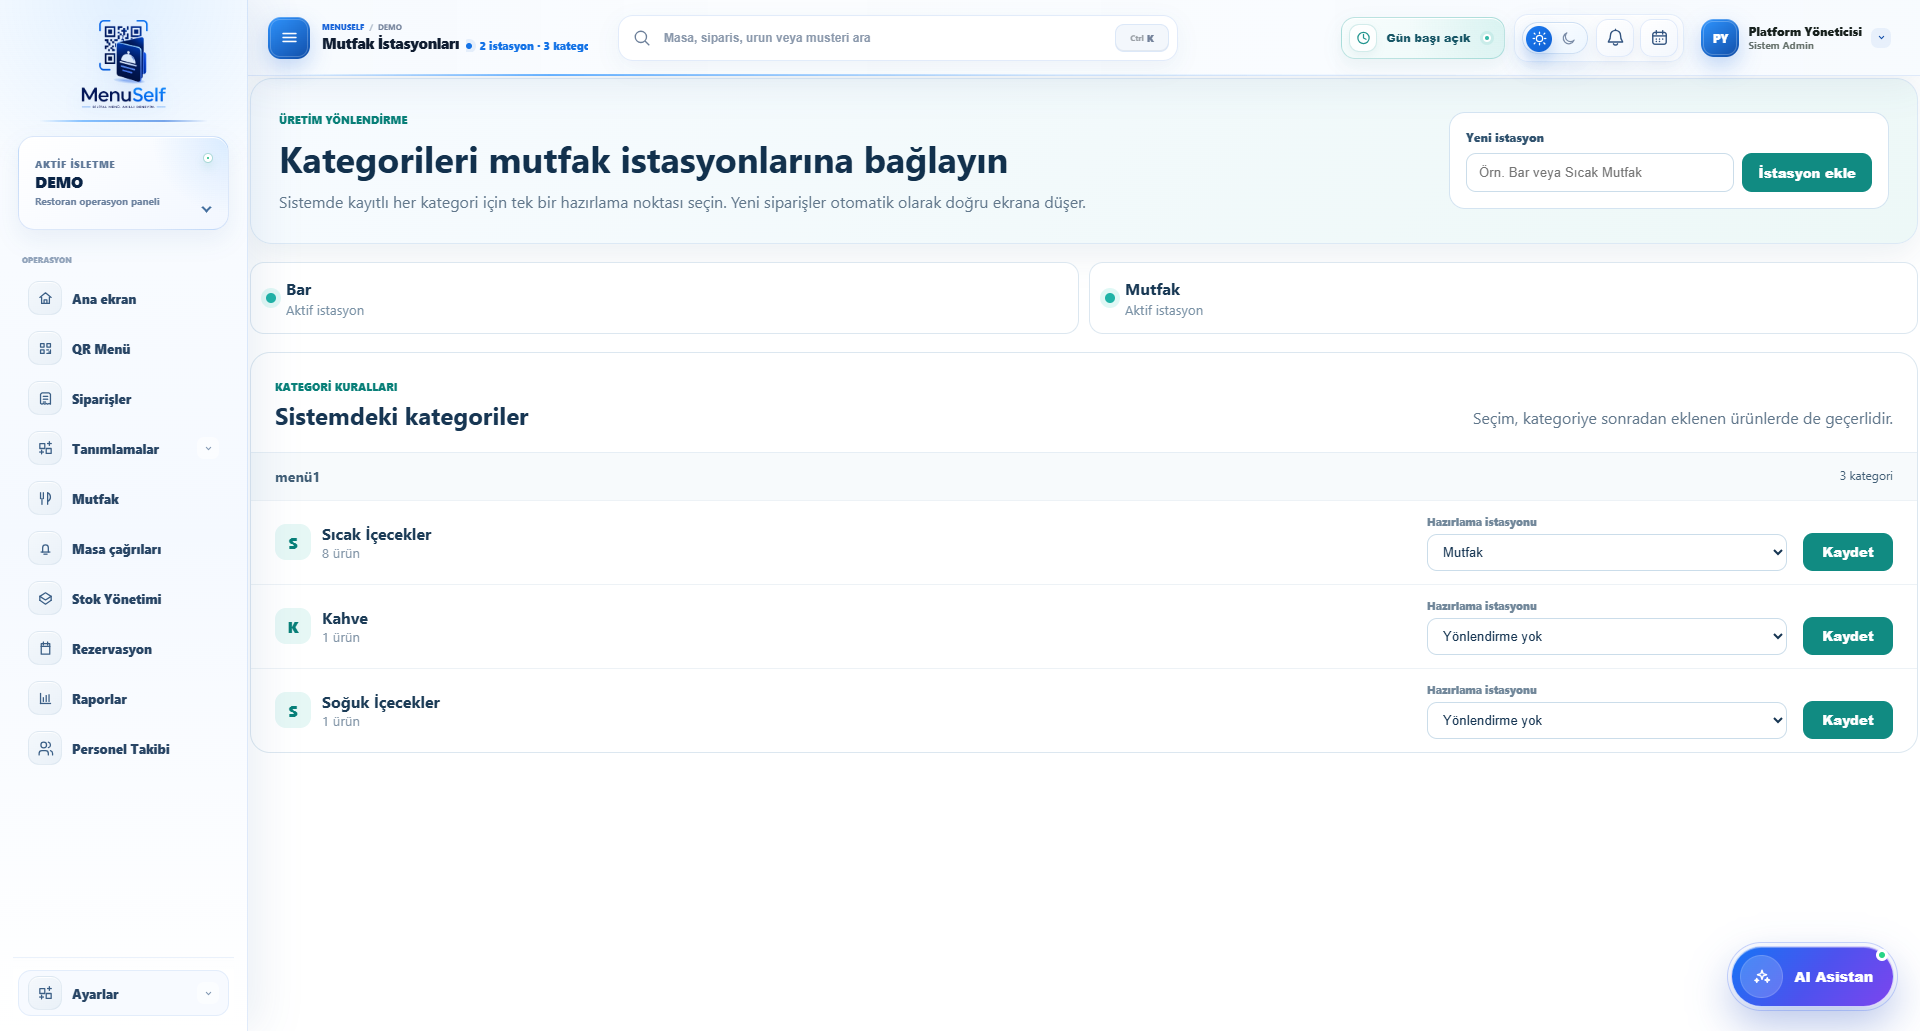Select the Bar station card
This screenshot has height=1031, width=1920.
click(664, 298)
